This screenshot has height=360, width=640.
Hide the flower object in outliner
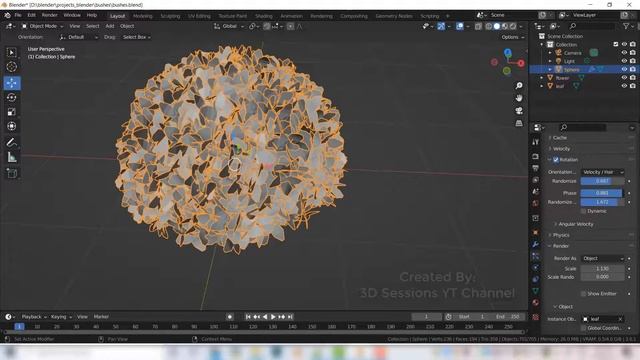tap(624, 78)
